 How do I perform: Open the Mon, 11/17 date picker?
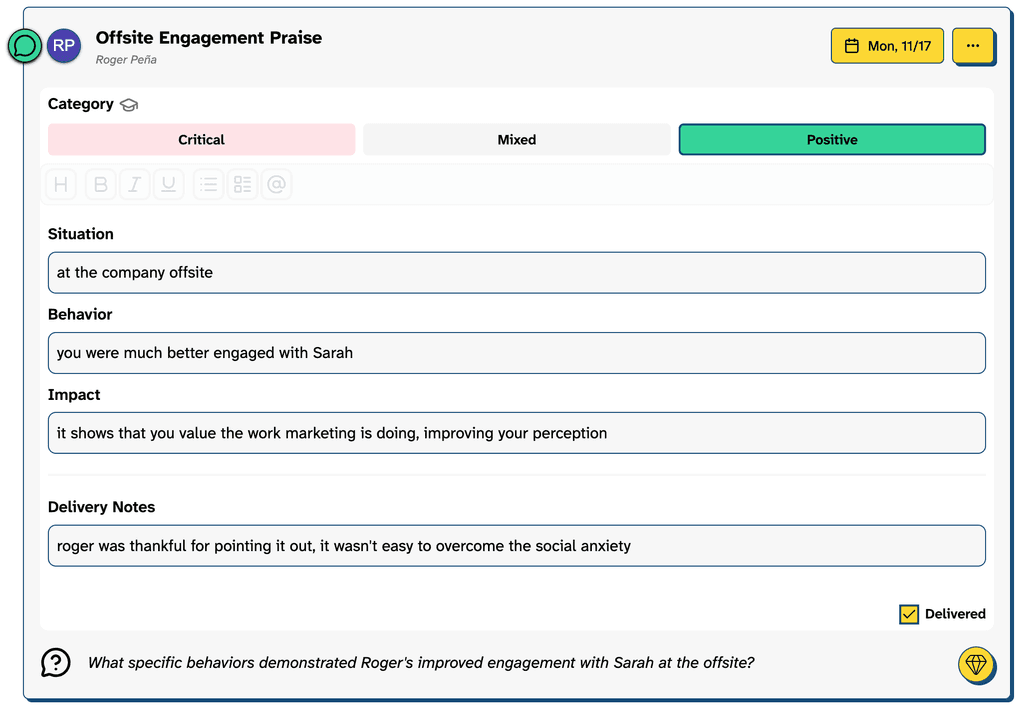(x=887, y=46)
